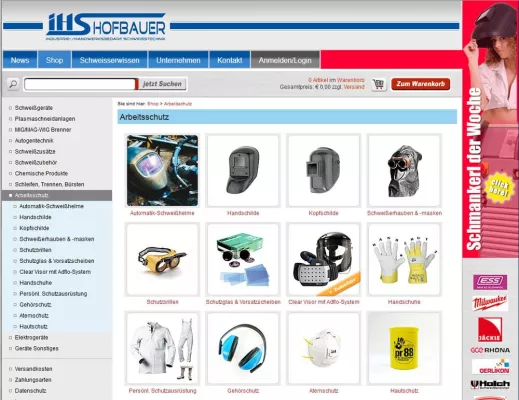Open Handschuhe gloves image
This screenshot has width=519, height=400.
pyautogui.click(x=404, y=259)
